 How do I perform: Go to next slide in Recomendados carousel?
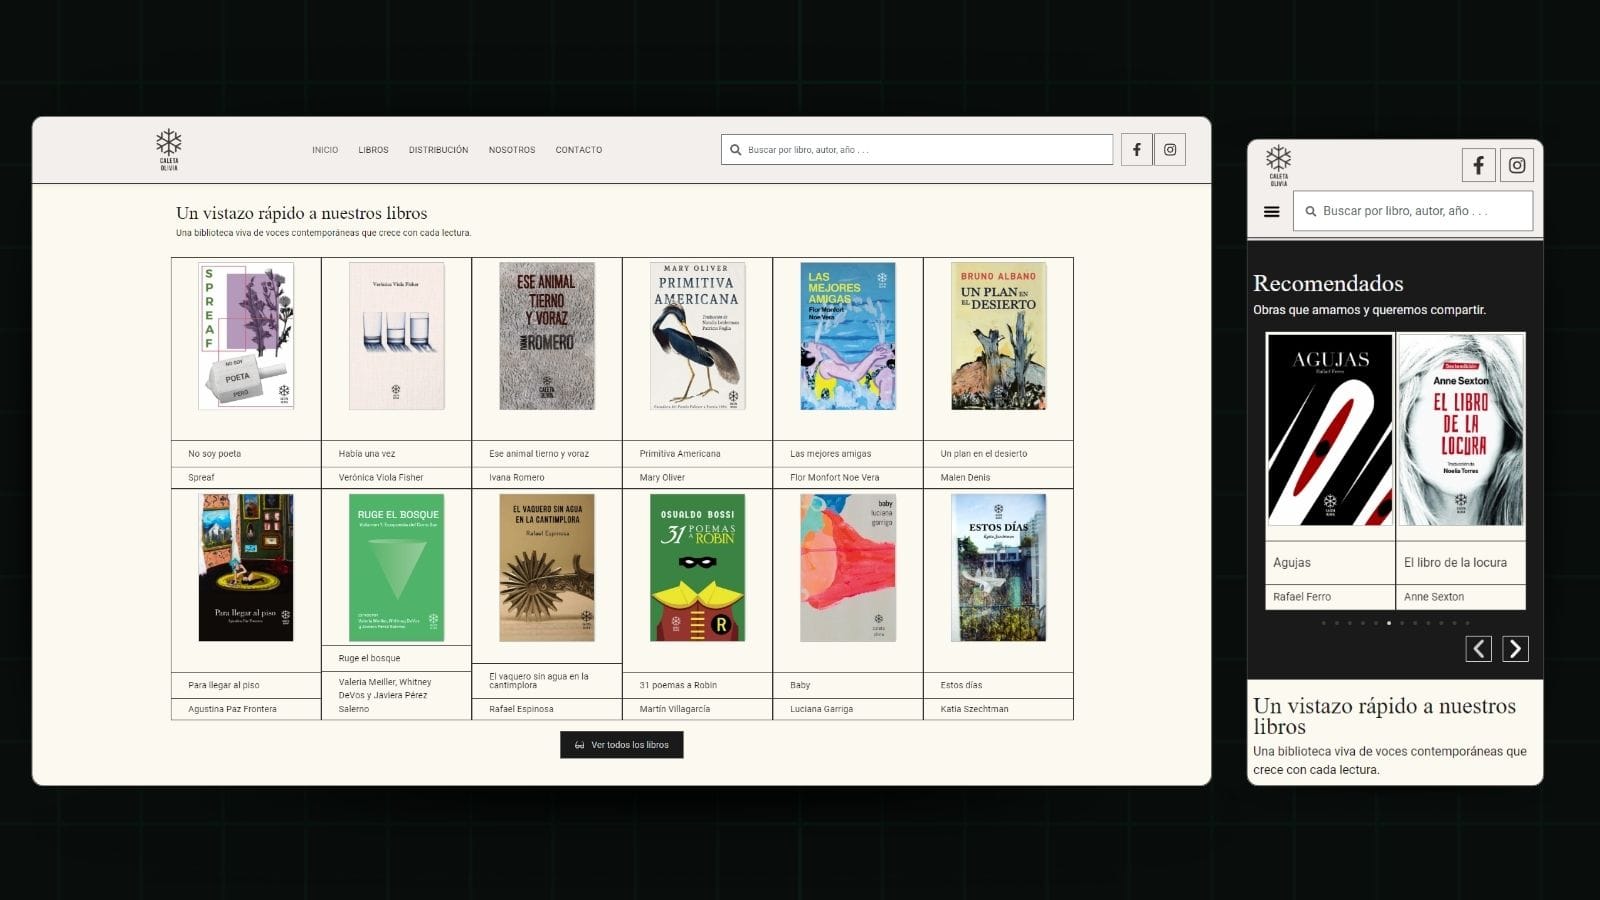point(1515,649)
